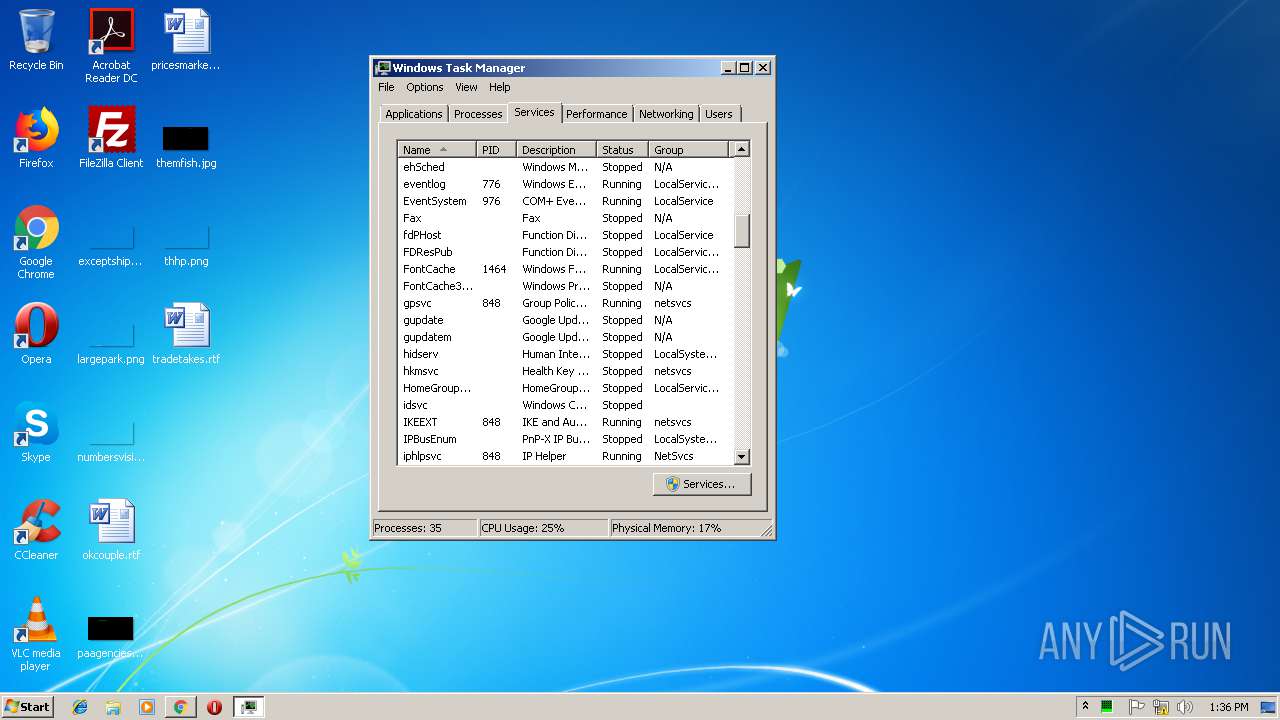Select the thhp.png desktop file
The width and height of the screenshot is (1280, 720).
coord(186,245)
